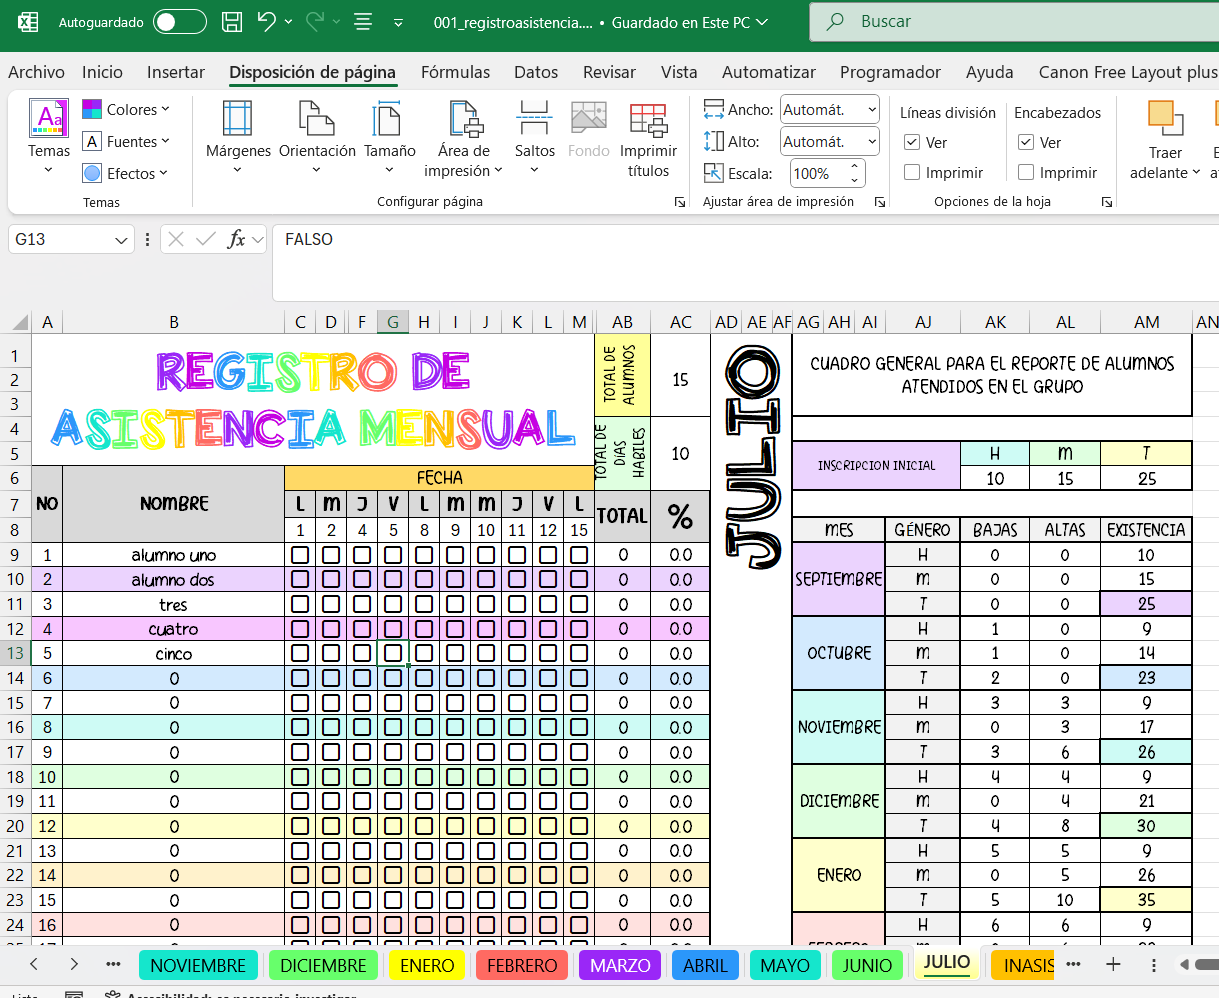Image resolution: width=1219 pixels, height=998 pixels.
Task: Uncheck Ver under Líneas división
Action: pos(912,143)
